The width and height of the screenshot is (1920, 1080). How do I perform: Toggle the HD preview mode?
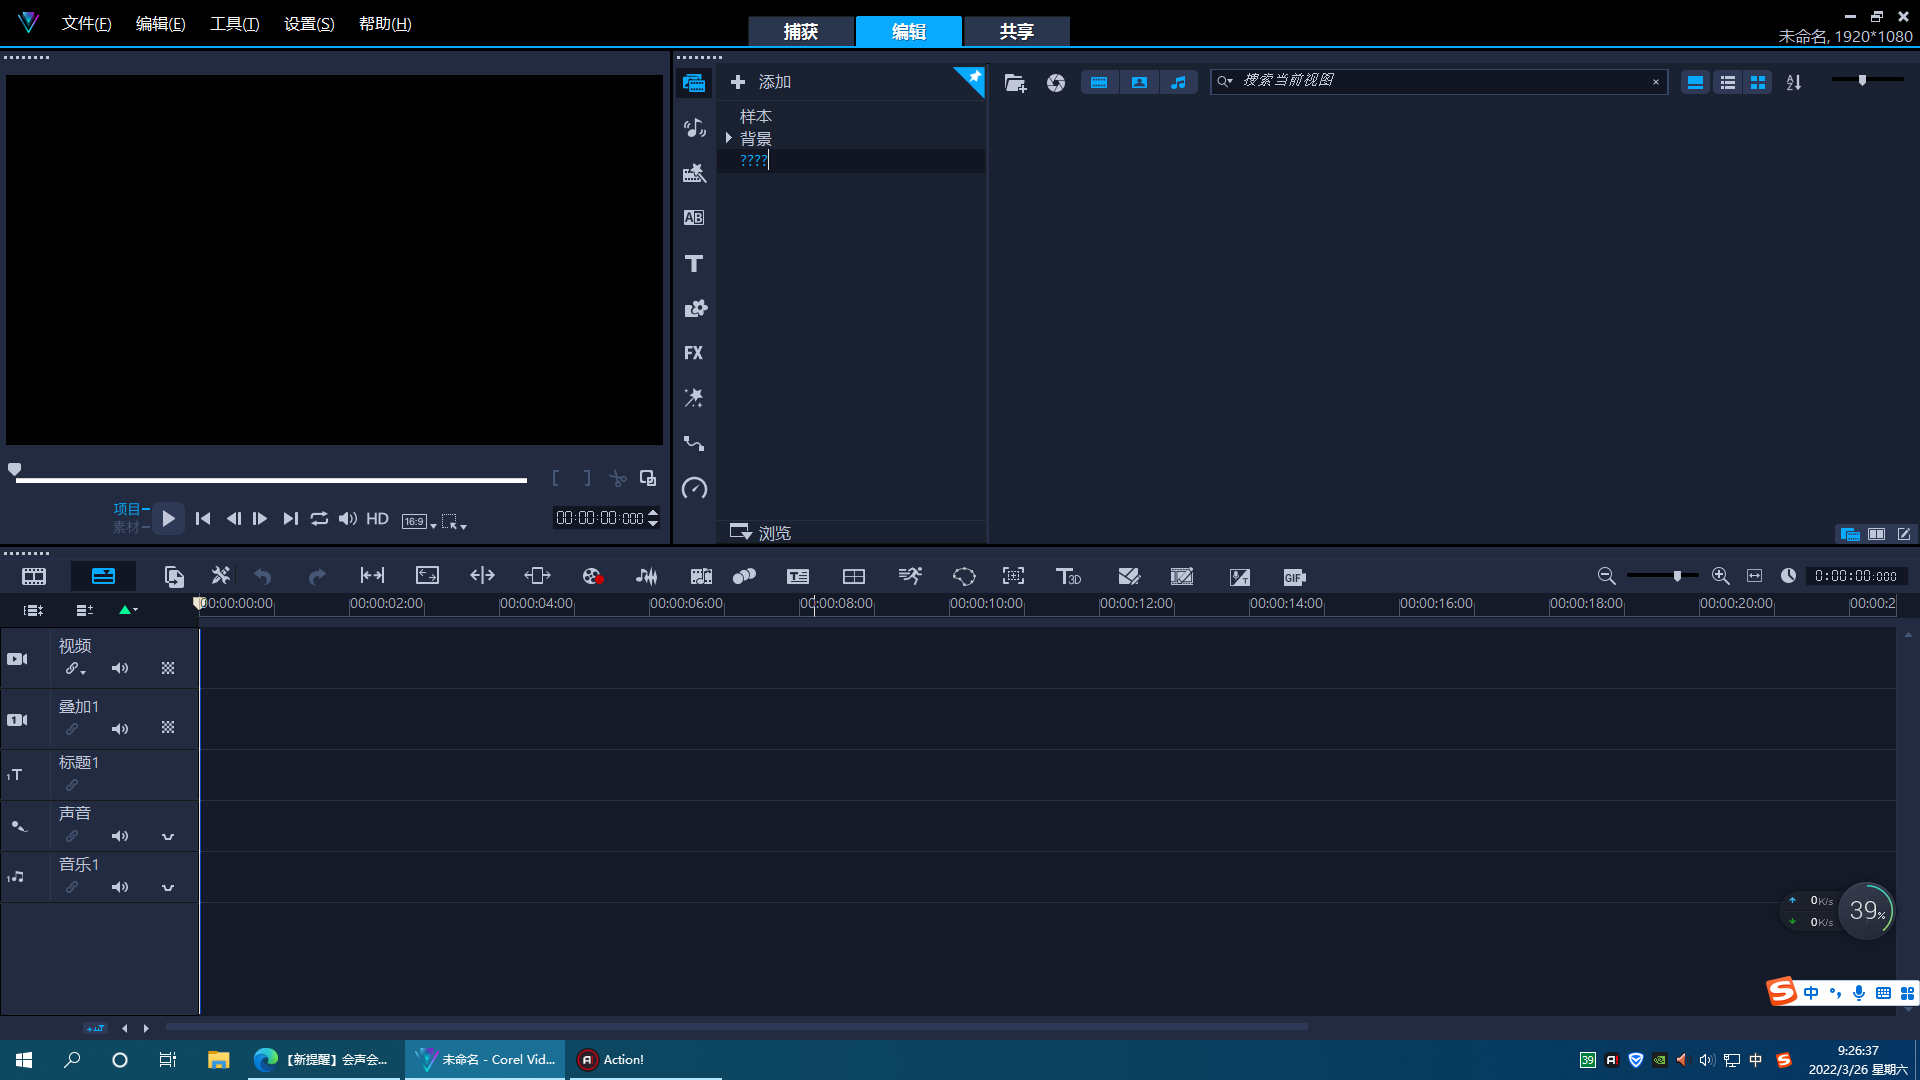(377, 519)
